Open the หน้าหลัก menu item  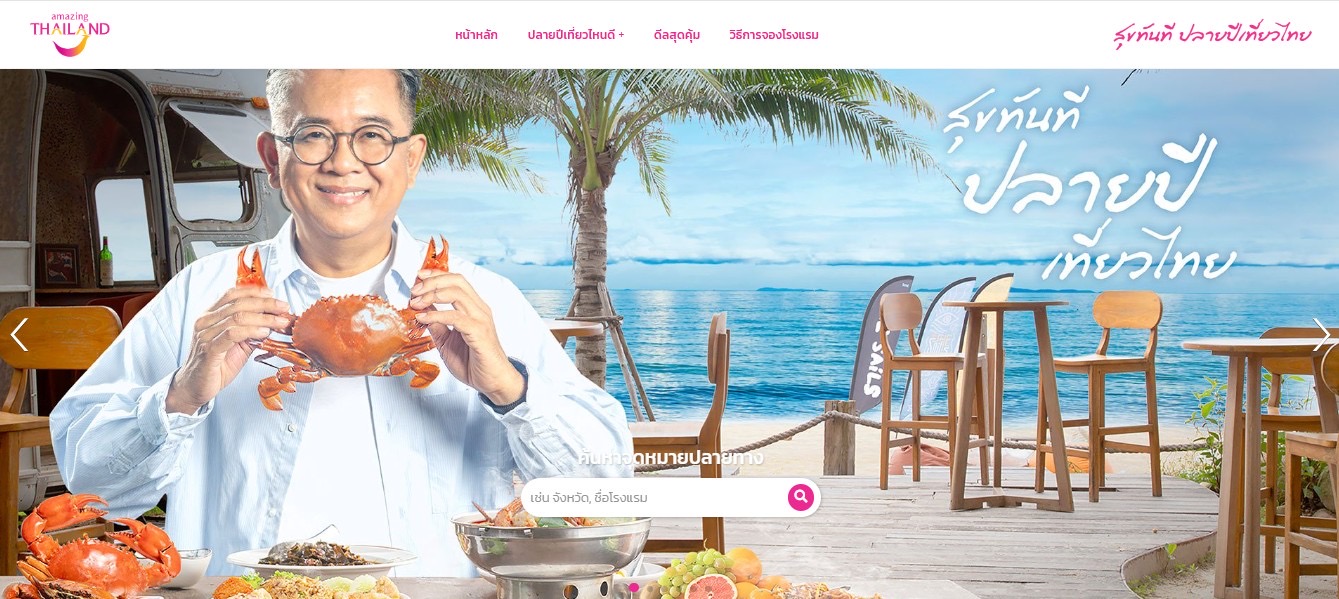(476, 35)
